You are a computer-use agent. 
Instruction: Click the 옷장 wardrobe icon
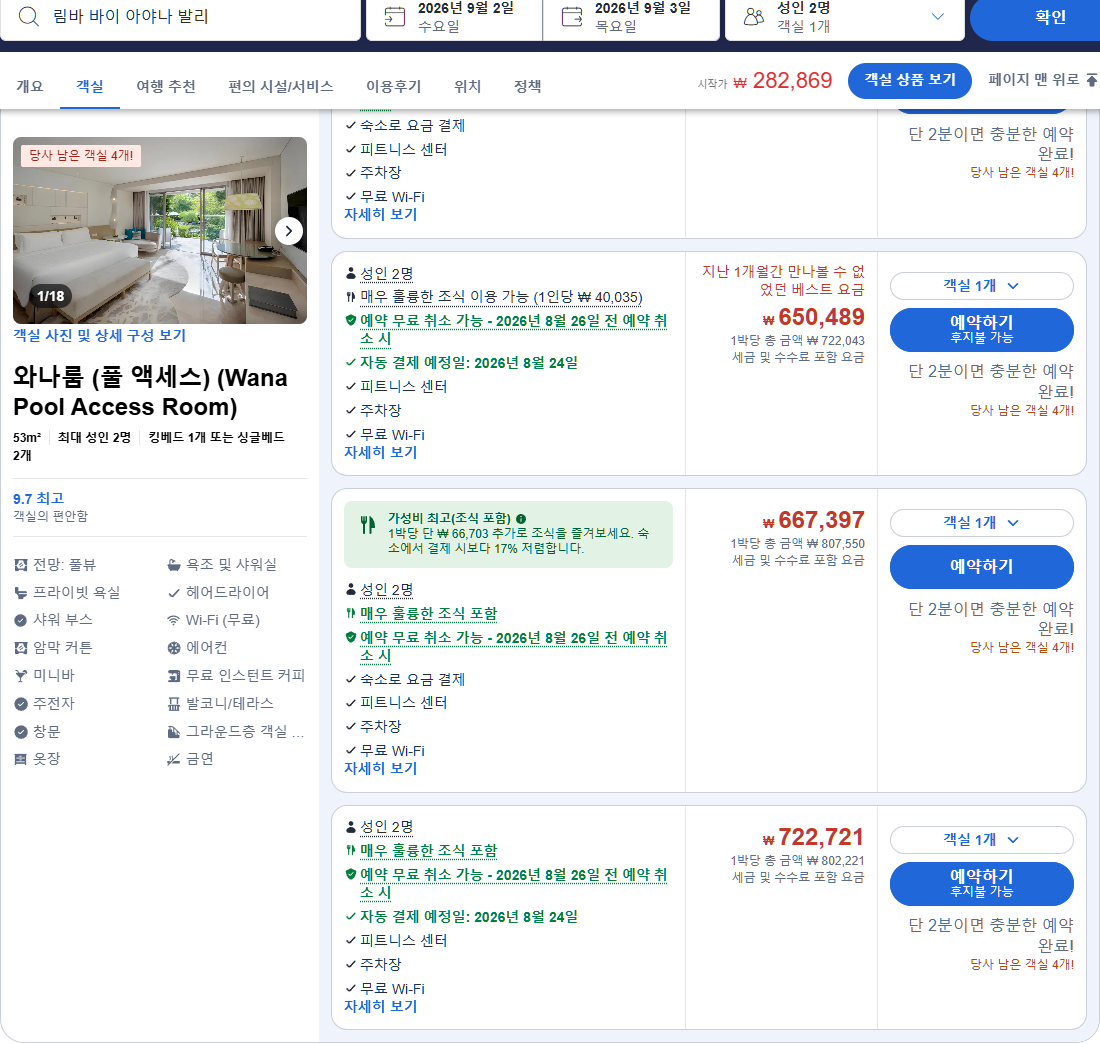tap(21, 759)
